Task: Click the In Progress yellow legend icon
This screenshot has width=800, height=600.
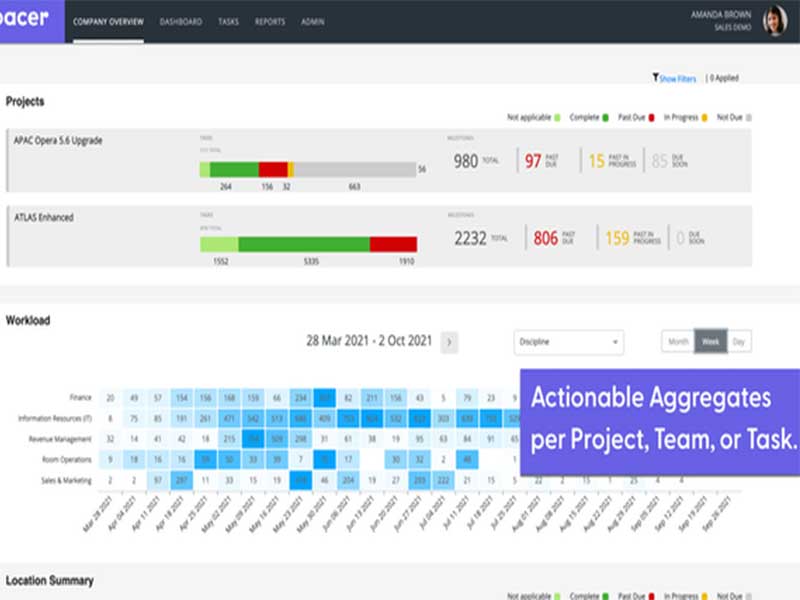Action: coord(703,116)
